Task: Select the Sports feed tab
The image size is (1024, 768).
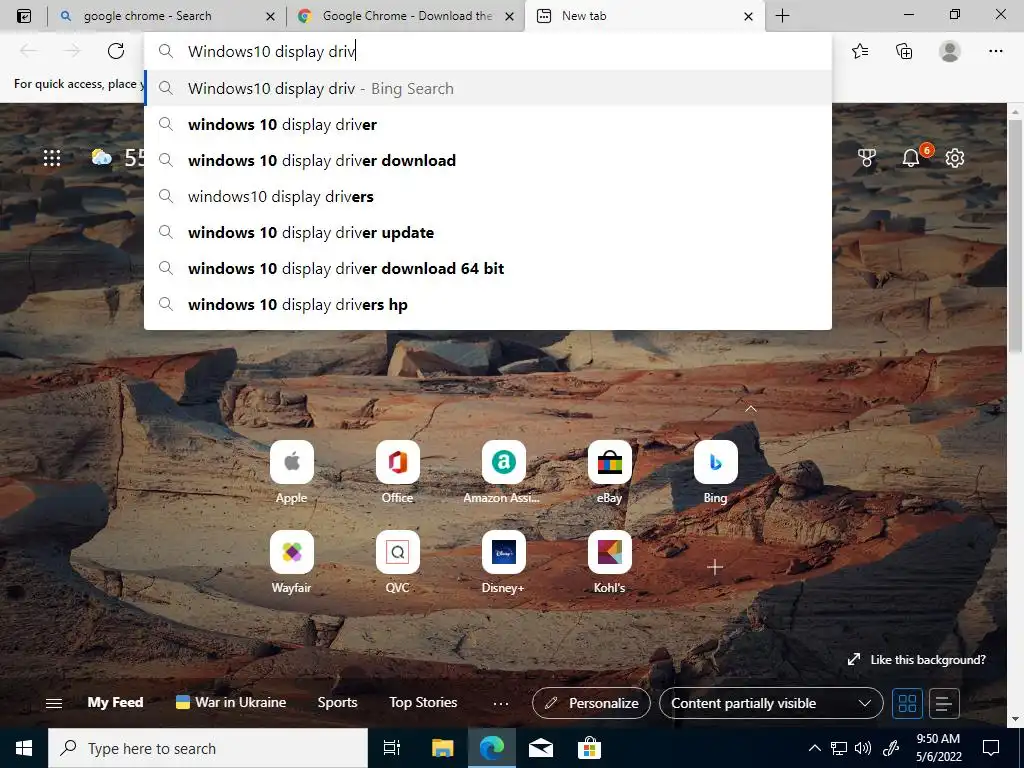Action: [x=337, y=703]
